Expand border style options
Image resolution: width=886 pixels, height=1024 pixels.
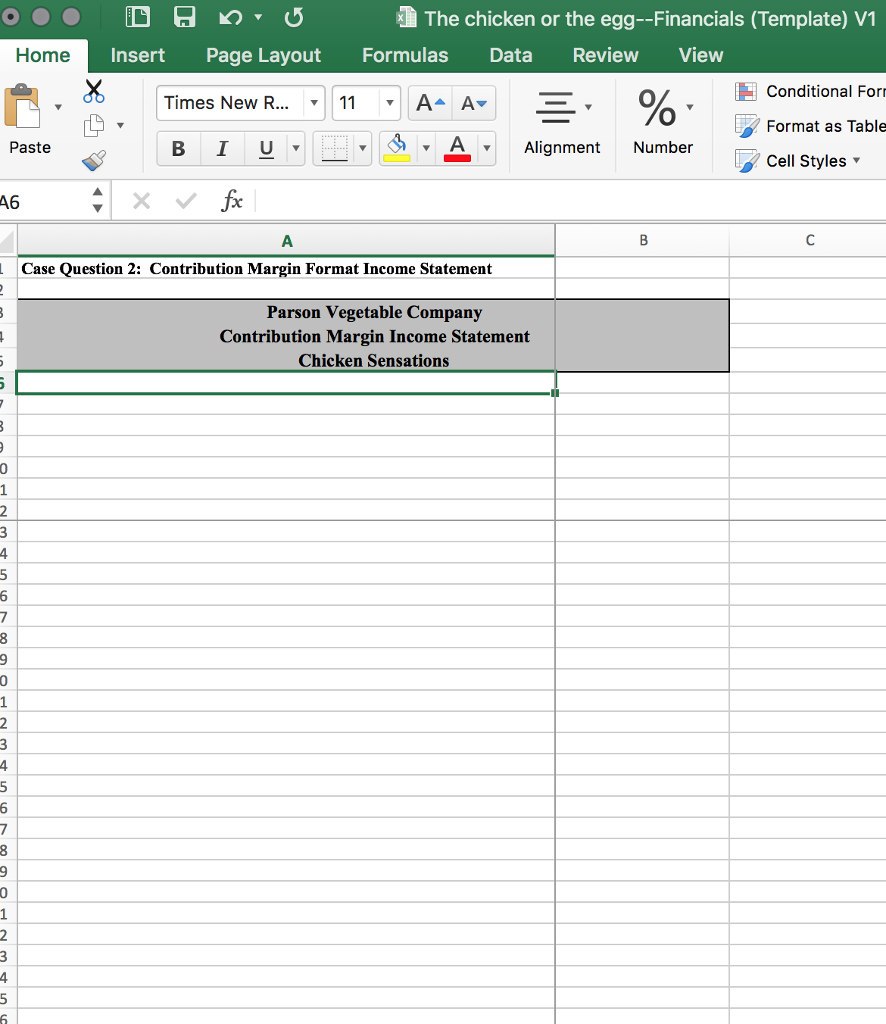362,149
